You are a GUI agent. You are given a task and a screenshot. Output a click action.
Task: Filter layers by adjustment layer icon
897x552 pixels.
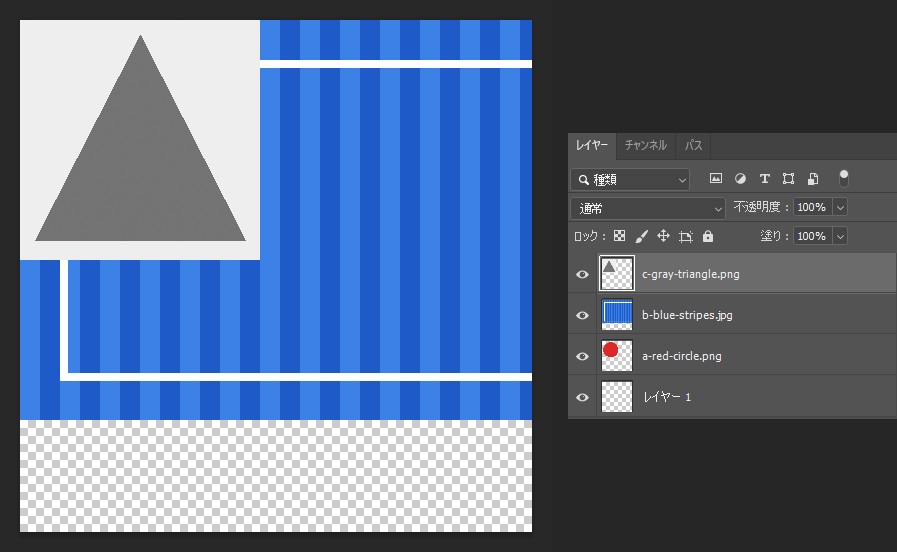(740, 178)
